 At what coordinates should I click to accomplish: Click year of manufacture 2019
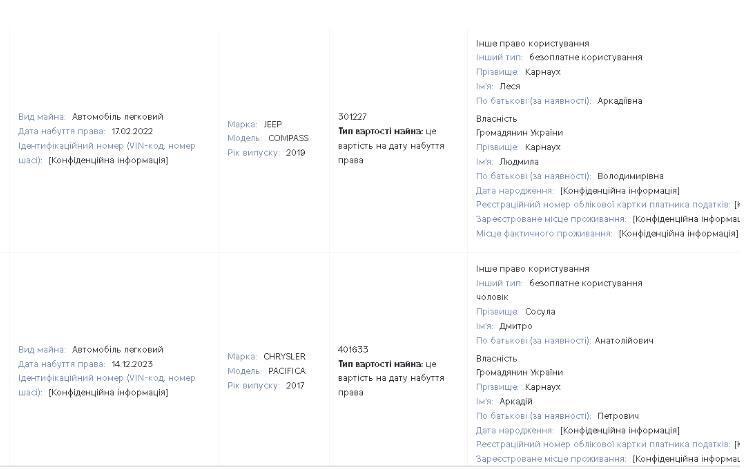[296, 152]
